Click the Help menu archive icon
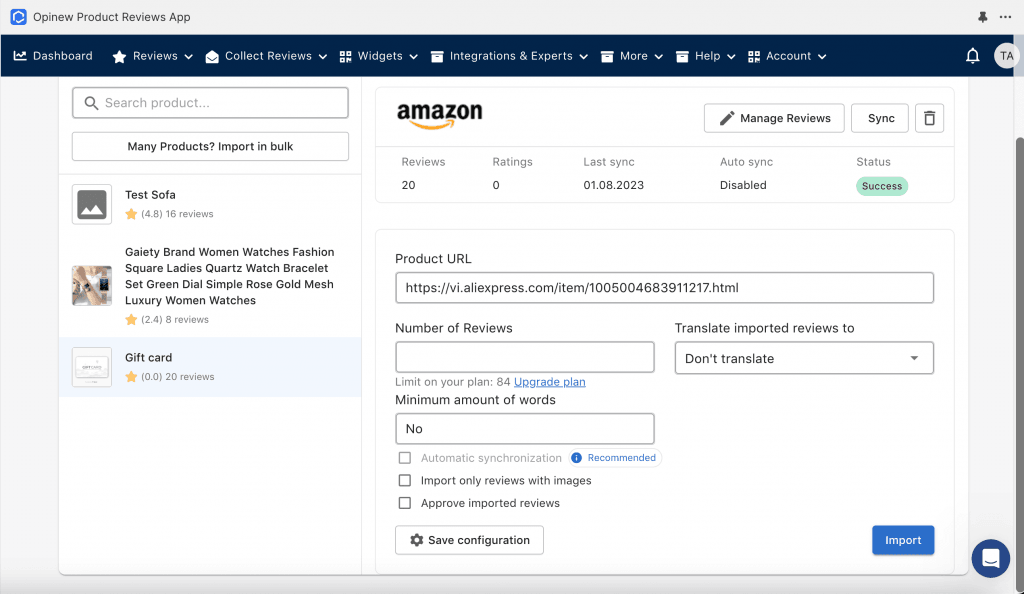The width and height of the screenshot is (1024, 594). pyautogui.click(x=682, y=57)
